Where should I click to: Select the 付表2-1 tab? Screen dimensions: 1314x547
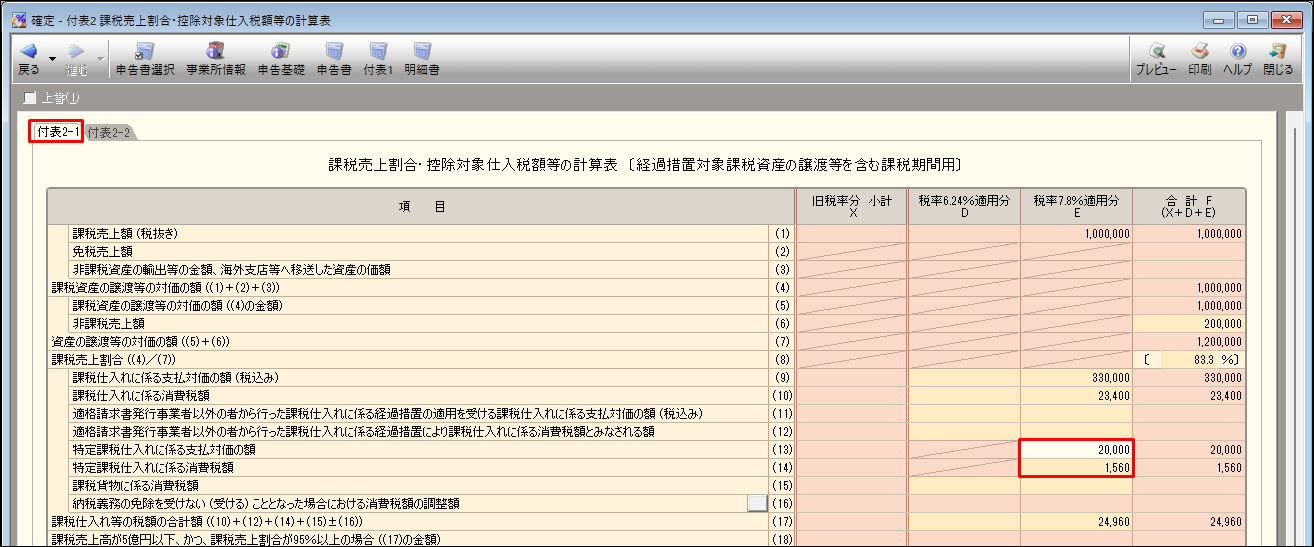tap(56, 133)
